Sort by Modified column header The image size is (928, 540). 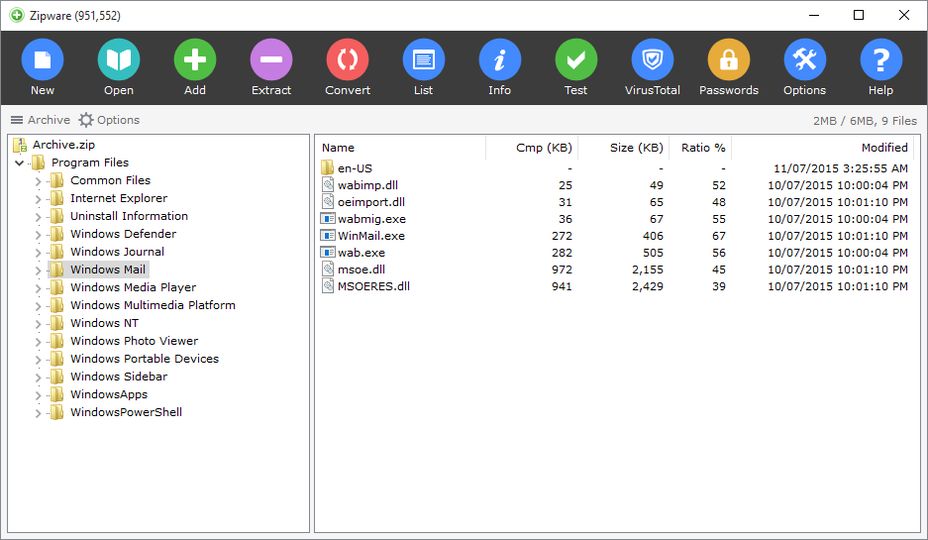[823, 147]
